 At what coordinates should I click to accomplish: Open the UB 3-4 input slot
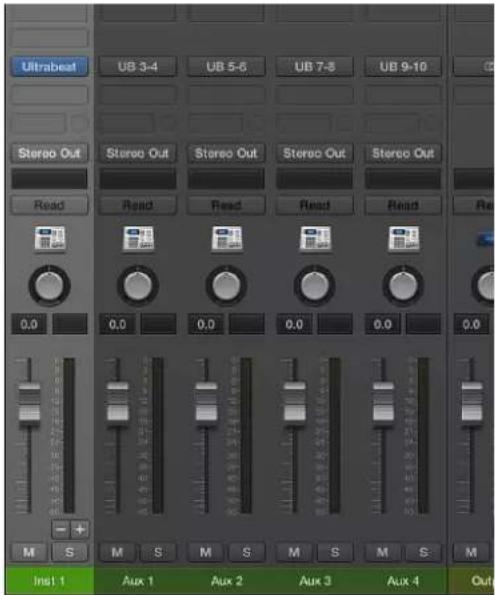138,67
